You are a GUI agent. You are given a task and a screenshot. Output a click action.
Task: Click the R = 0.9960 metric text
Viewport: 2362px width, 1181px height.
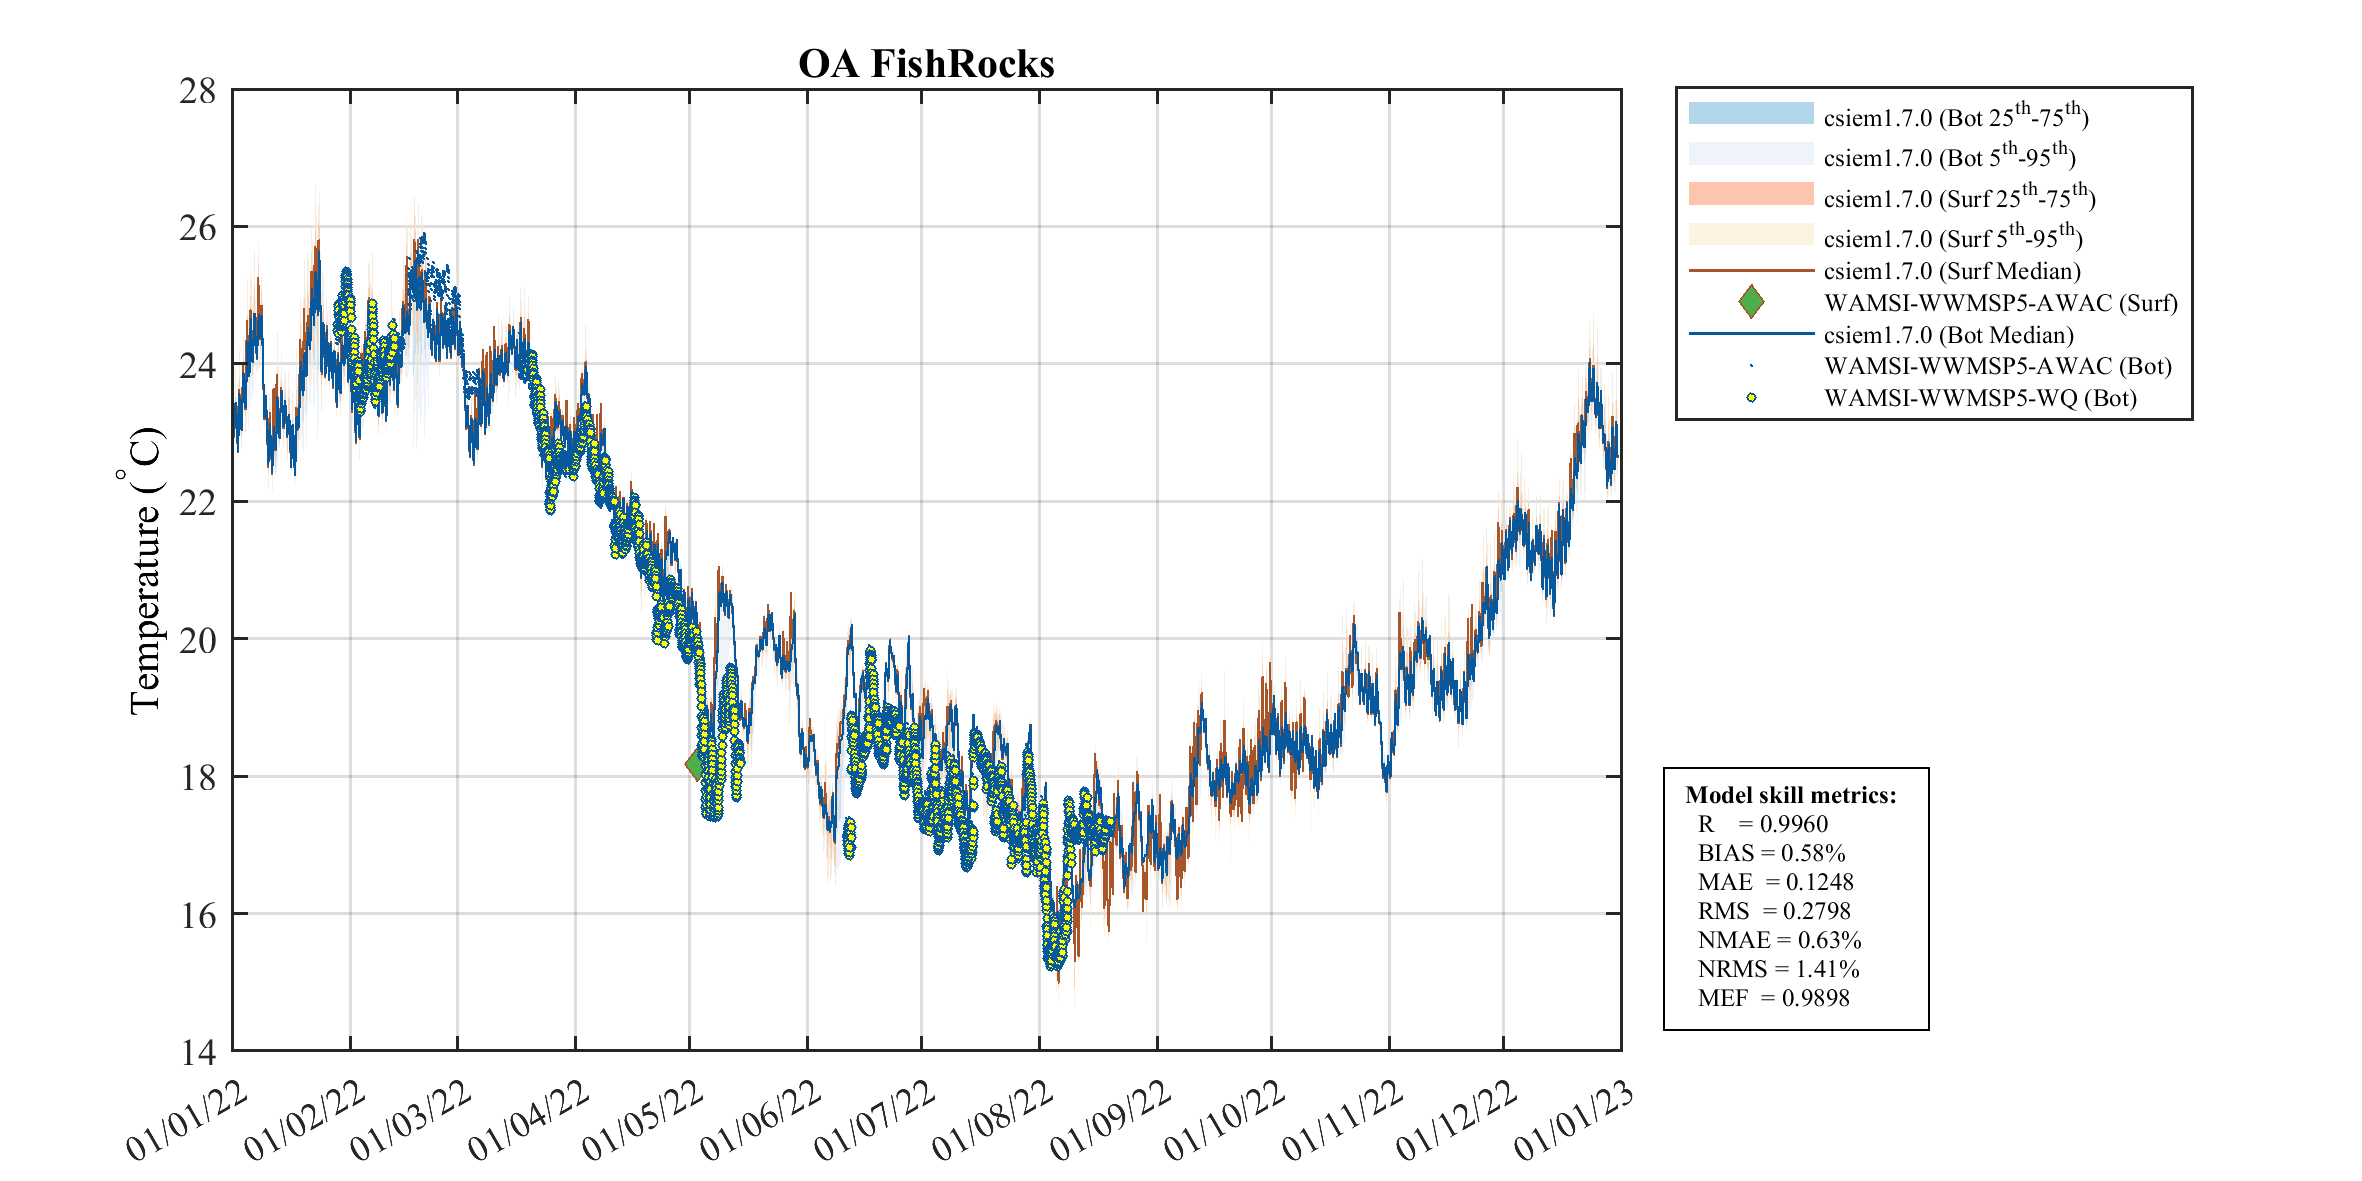pyautogui.click(x=1762, y=824)
